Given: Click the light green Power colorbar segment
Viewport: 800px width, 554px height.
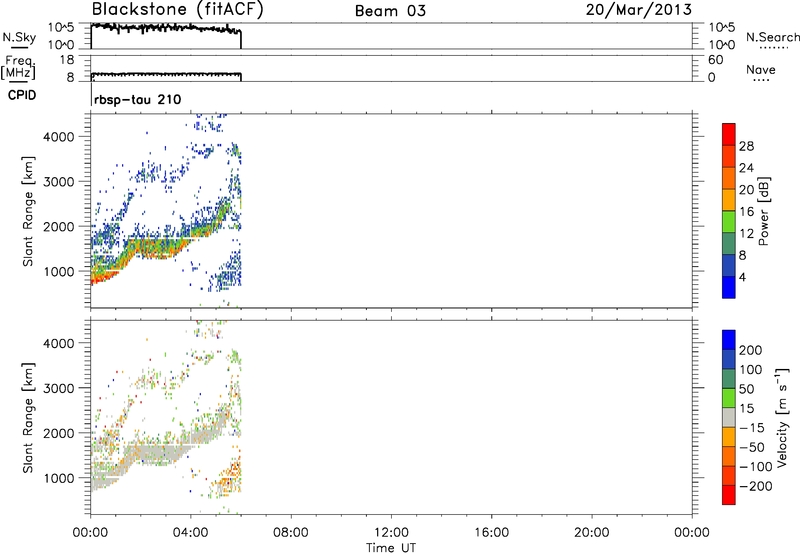Looking at the screenshot, I should click(x=729, y=221).
